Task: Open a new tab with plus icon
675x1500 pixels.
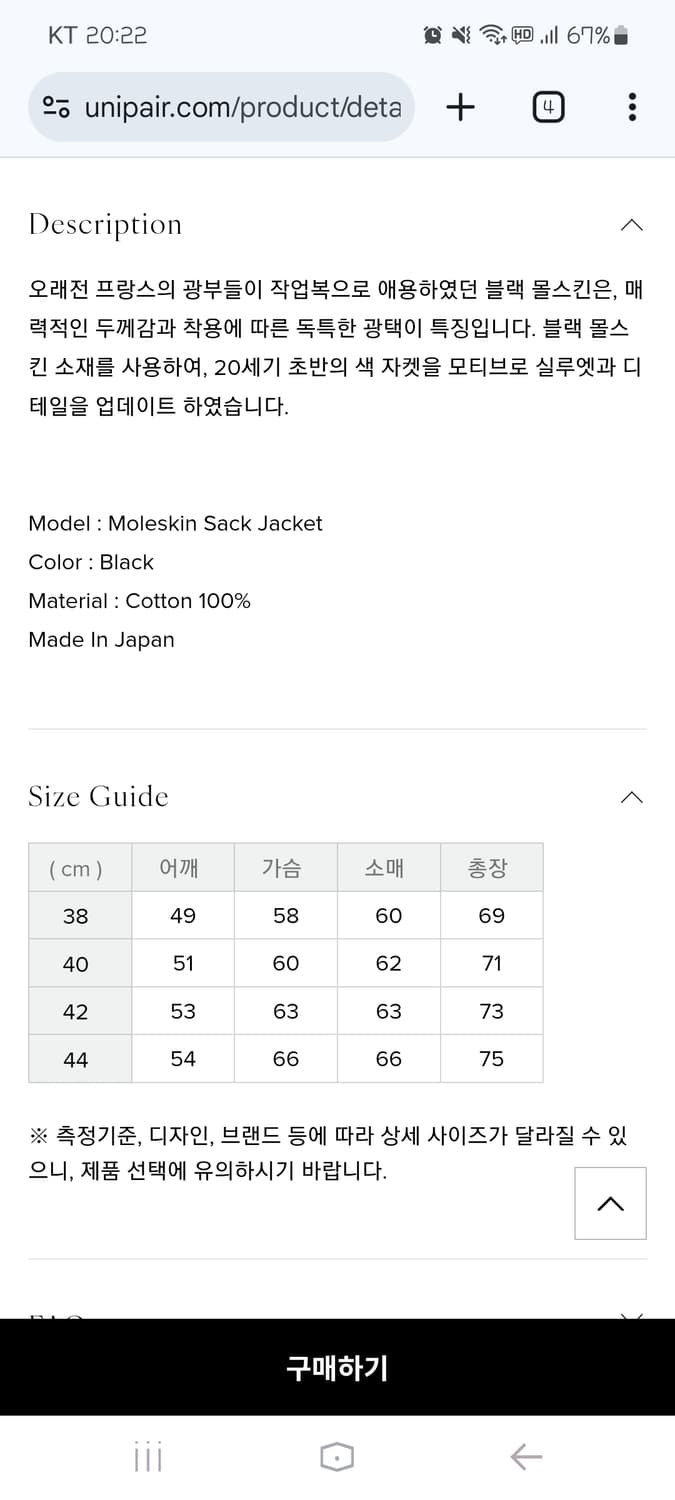Action: [x=460, y=107]
